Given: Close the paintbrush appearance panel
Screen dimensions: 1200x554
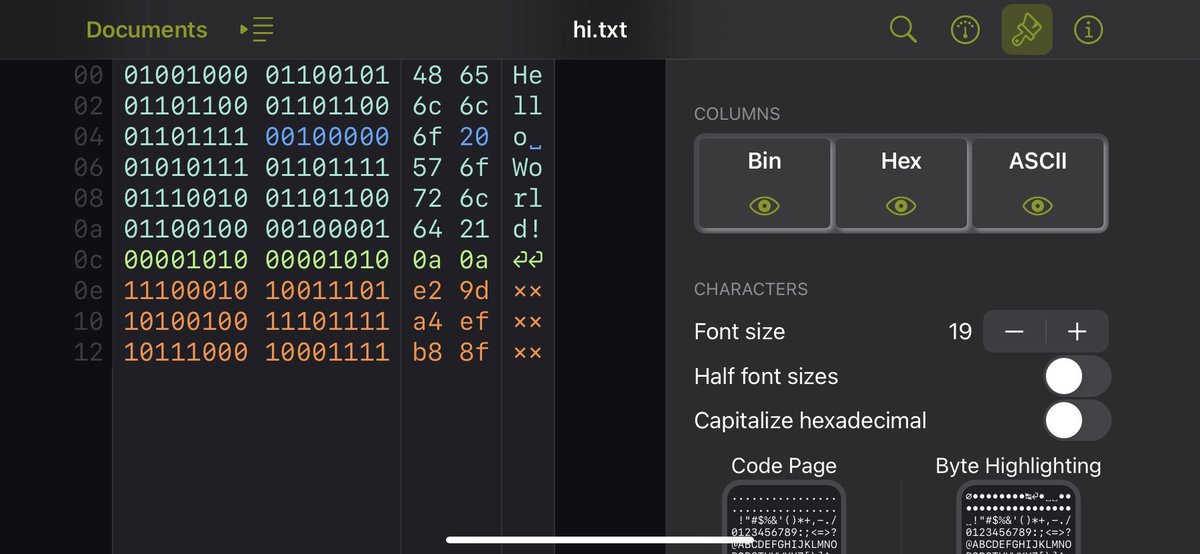Looking at the screenshot, I should point(1027,30).
